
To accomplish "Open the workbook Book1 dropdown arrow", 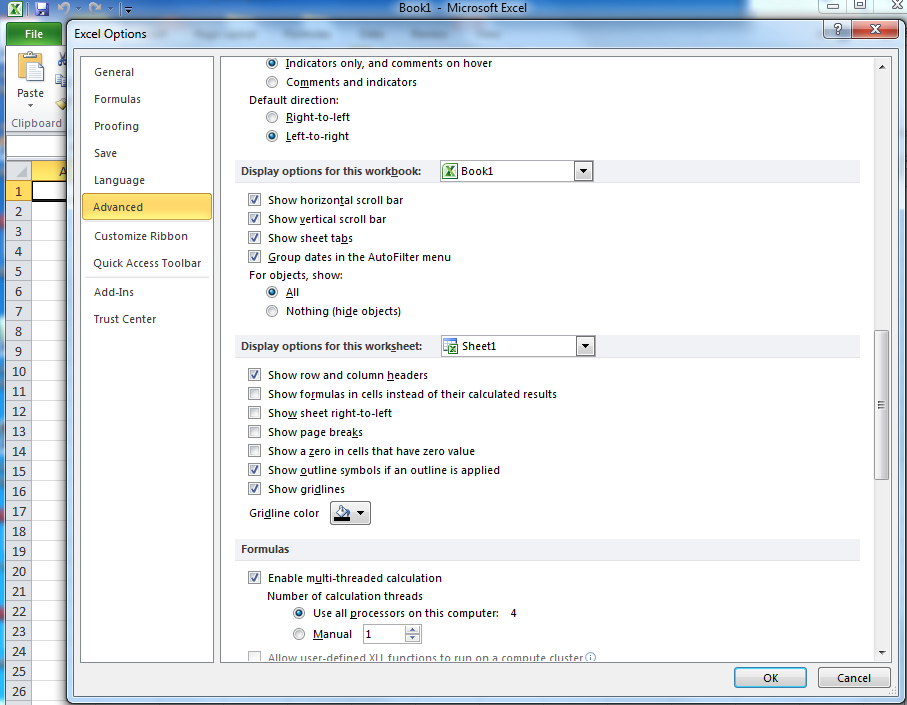I will coord(583,171).
